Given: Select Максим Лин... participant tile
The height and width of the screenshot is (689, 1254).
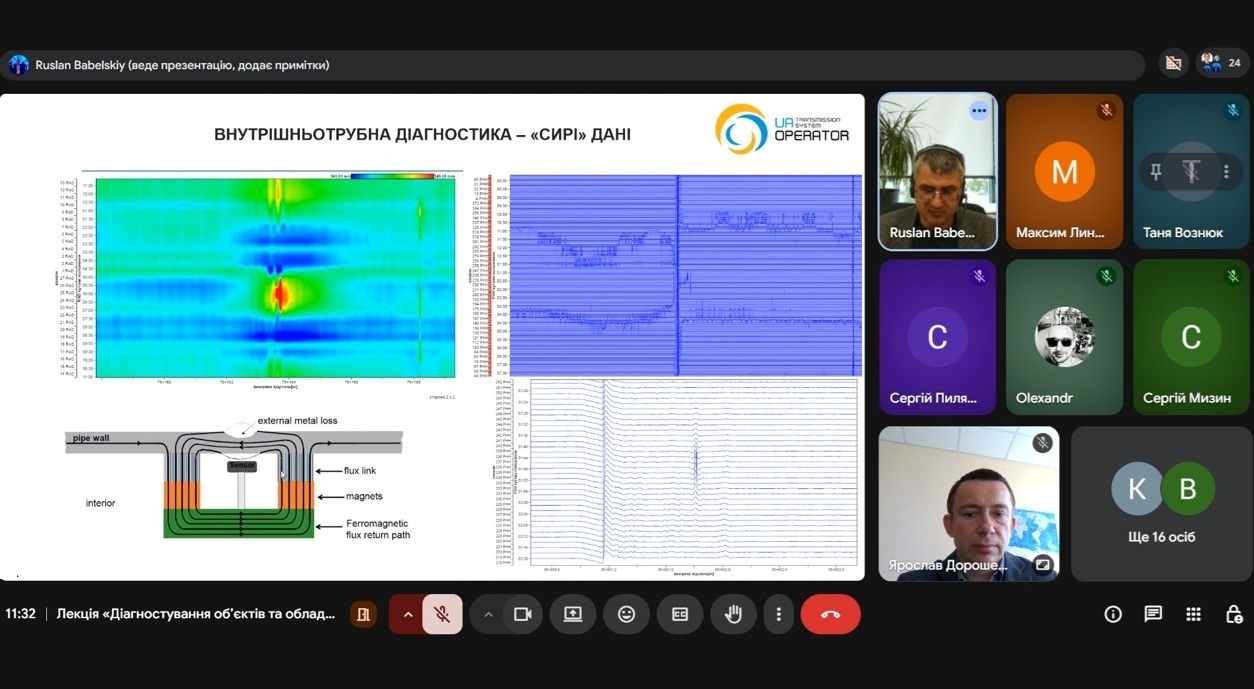Looking at the screenshot, I should point(1064,172).
